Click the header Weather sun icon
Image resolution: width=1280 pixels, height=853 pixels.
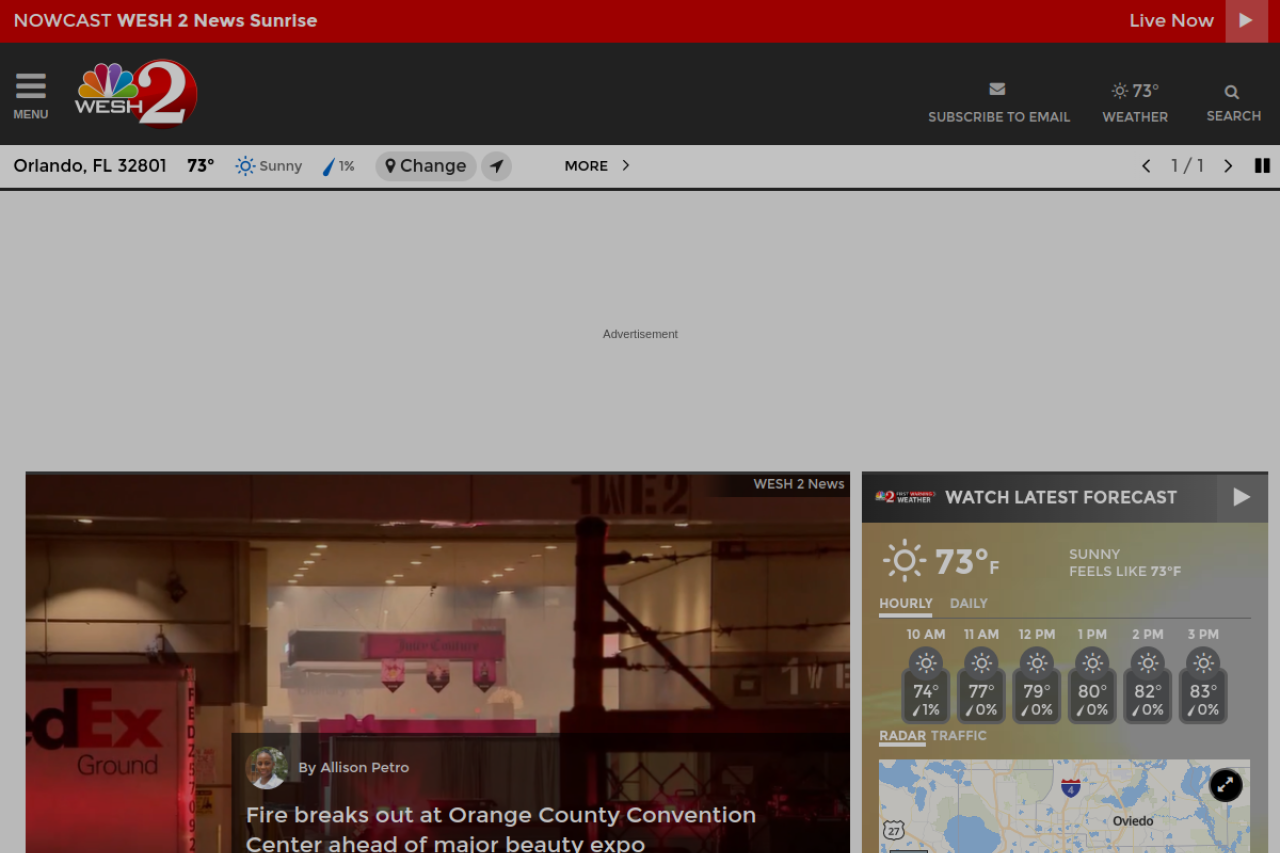tap(1120, 91)
